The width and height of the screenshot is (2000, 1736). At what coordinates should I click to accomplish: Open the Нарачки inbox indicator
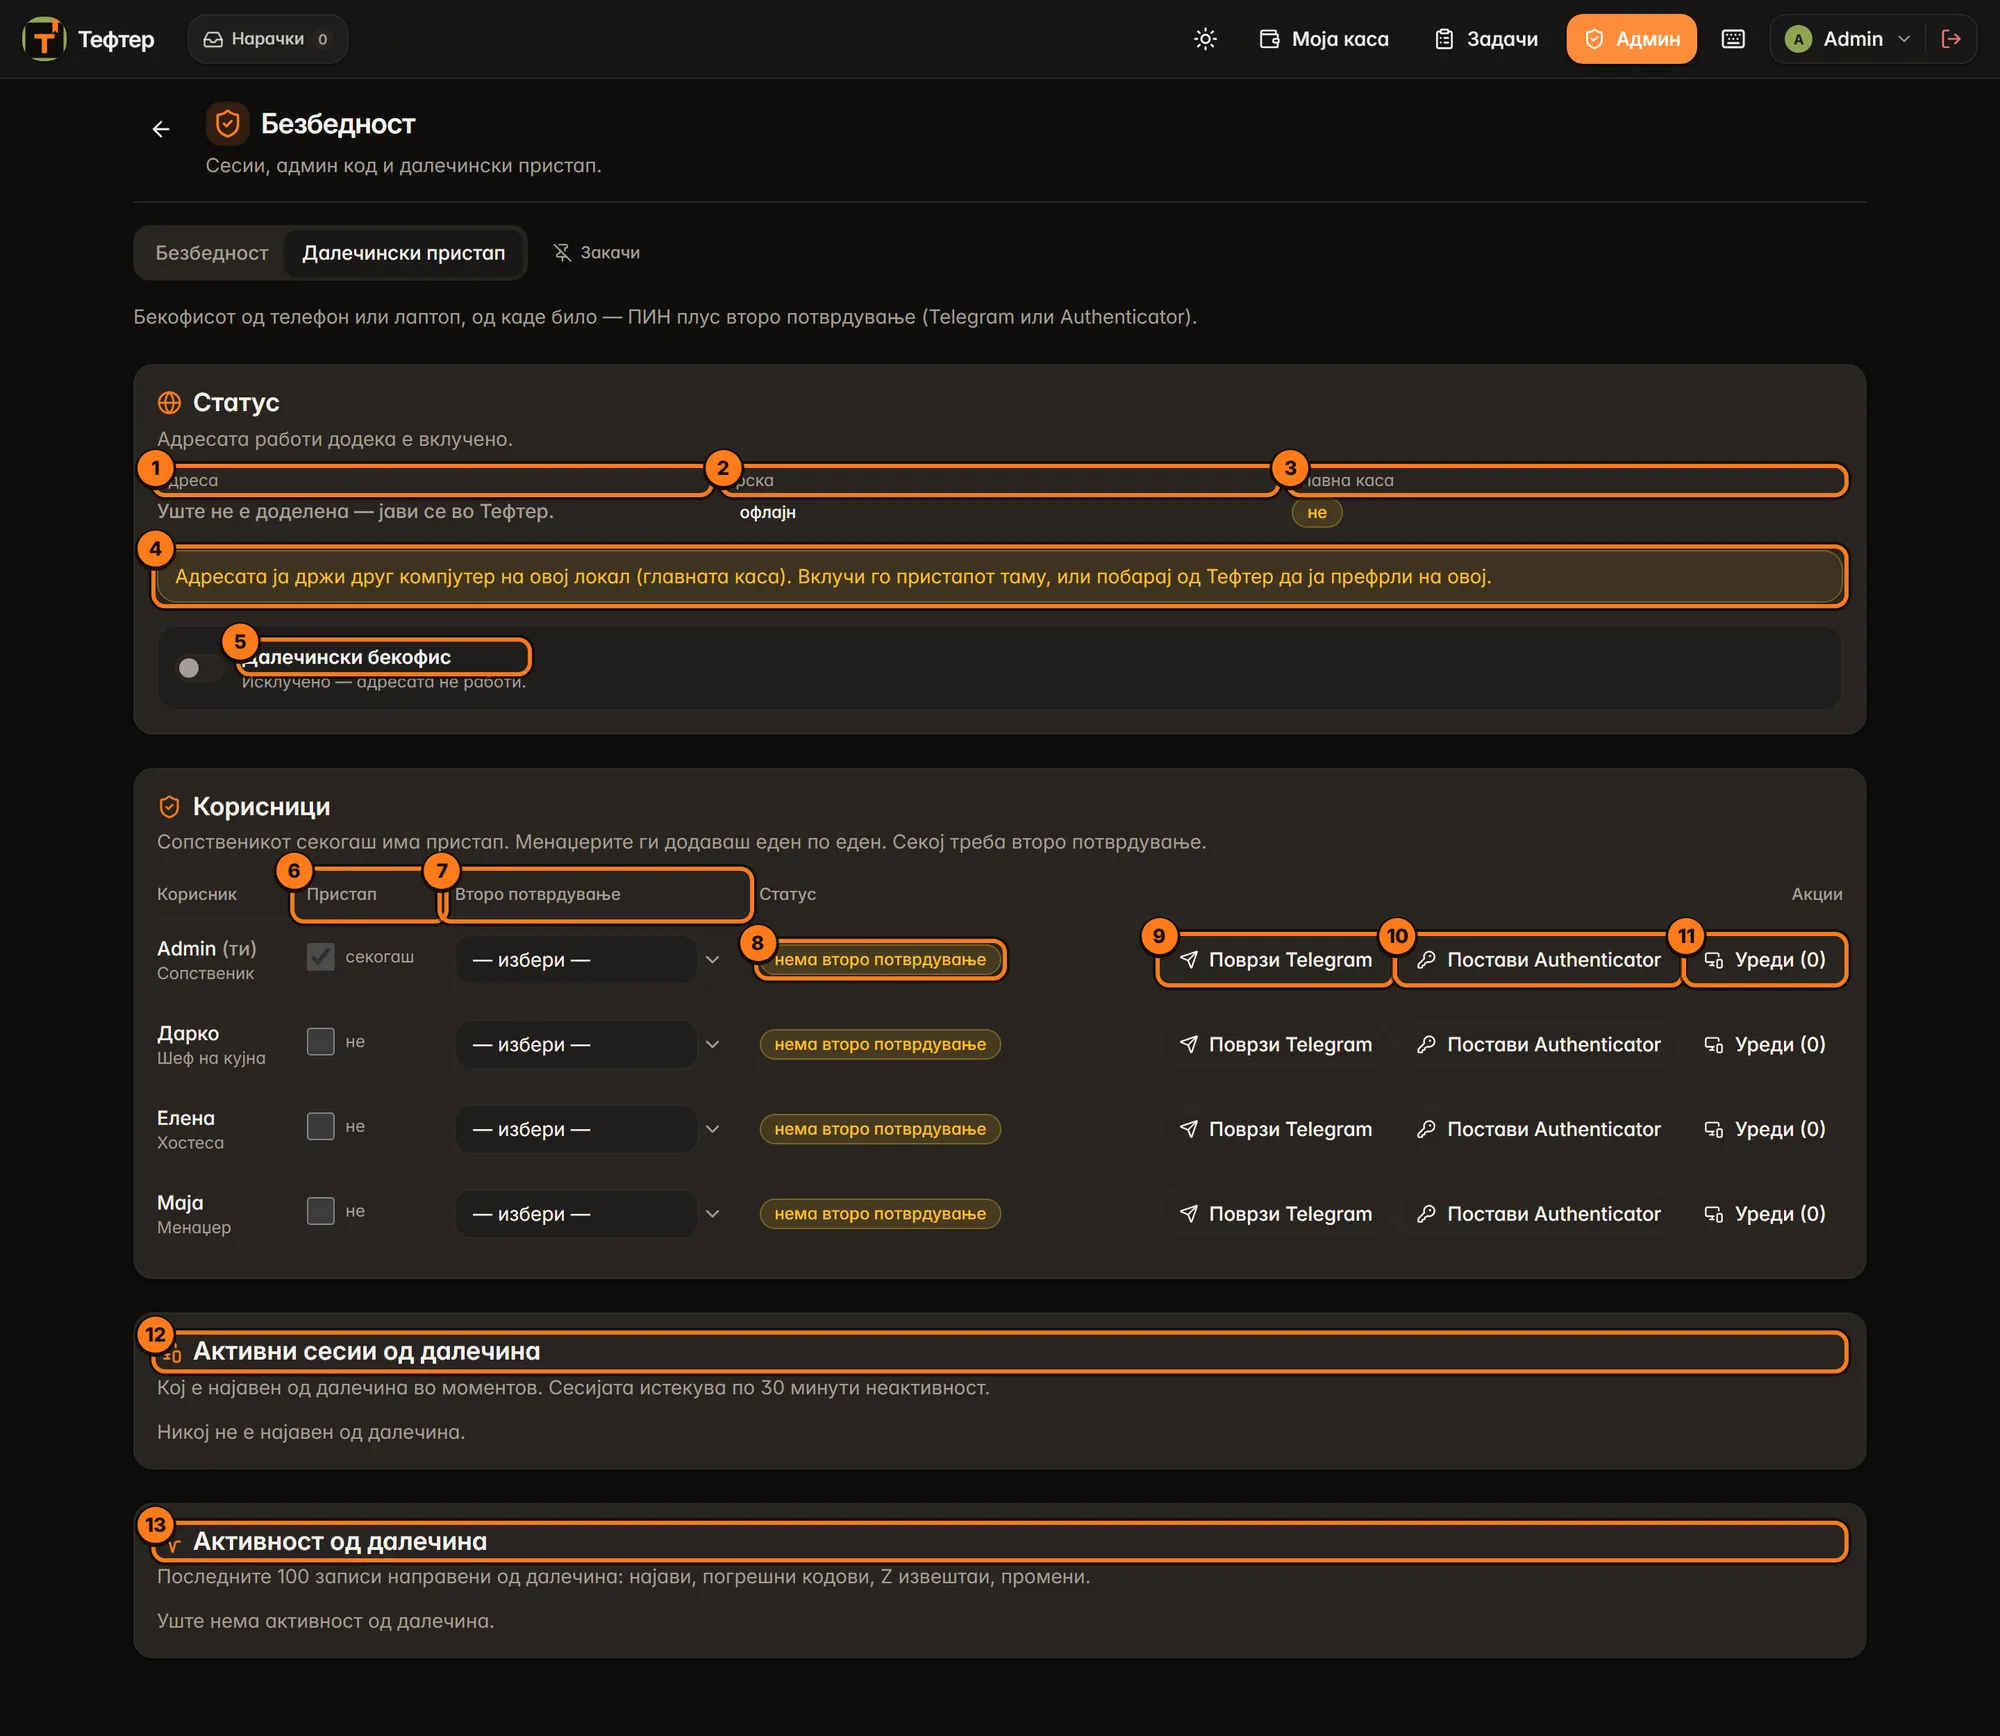267,39
